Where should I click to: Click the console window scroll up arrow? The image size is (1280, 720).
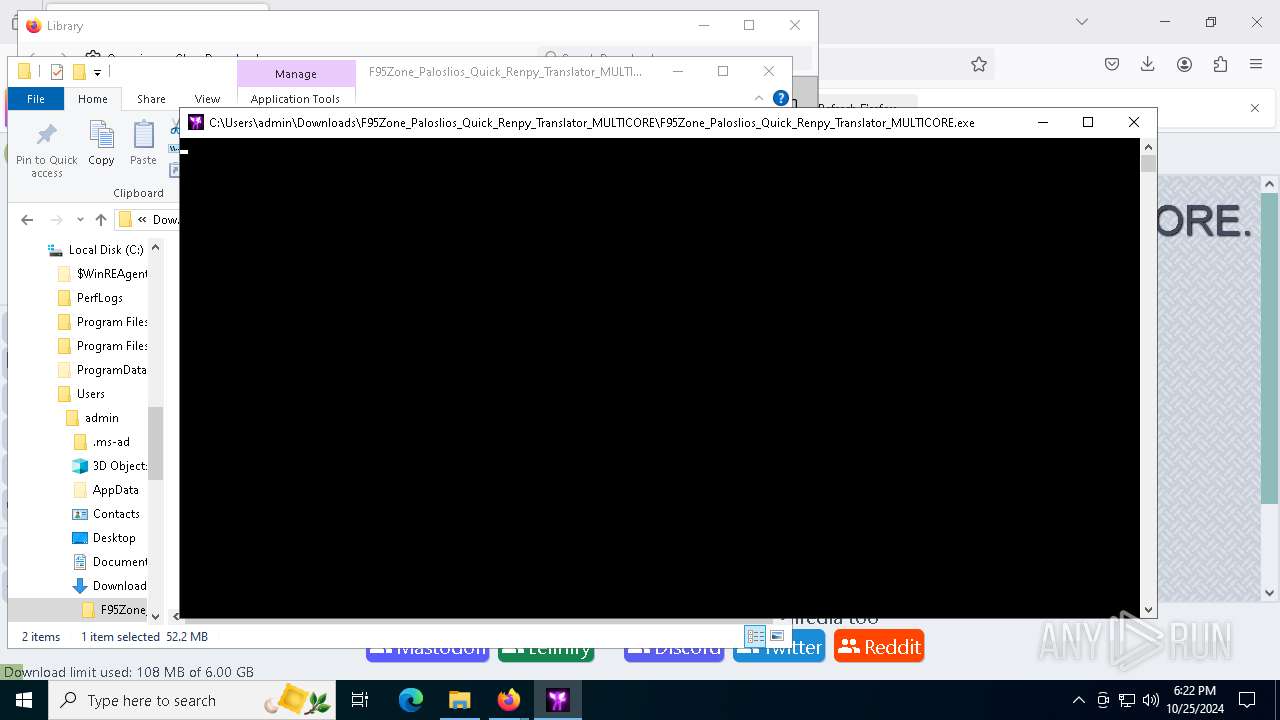pos(1148,146)
